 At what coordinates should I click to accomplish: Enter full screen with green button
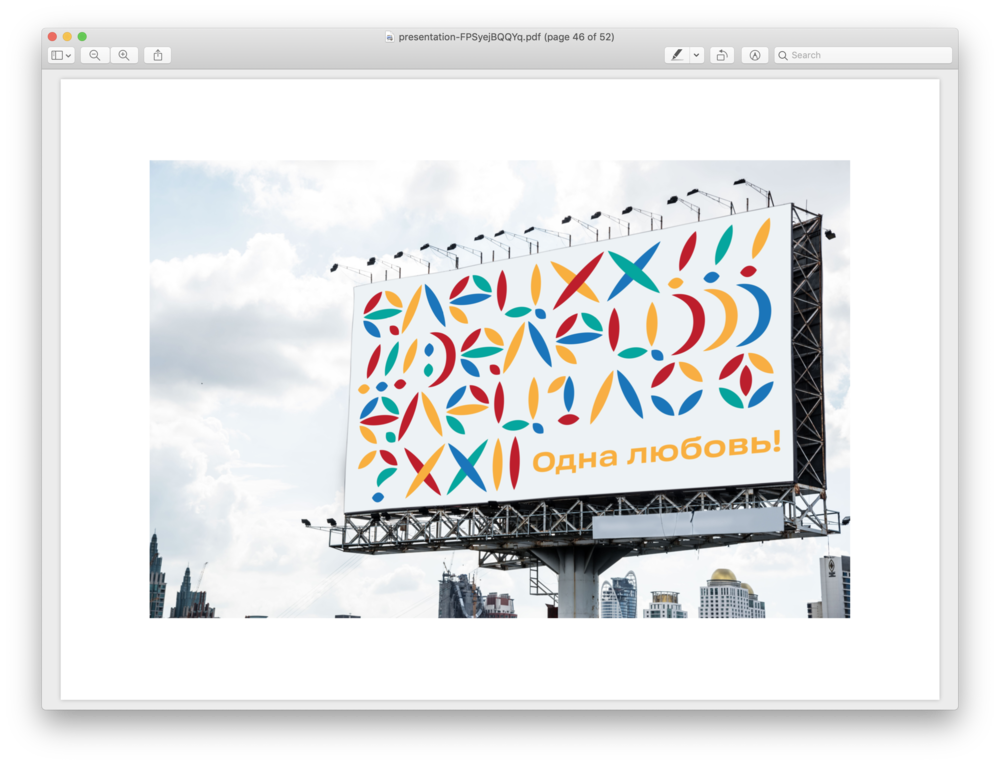(82, 37)
